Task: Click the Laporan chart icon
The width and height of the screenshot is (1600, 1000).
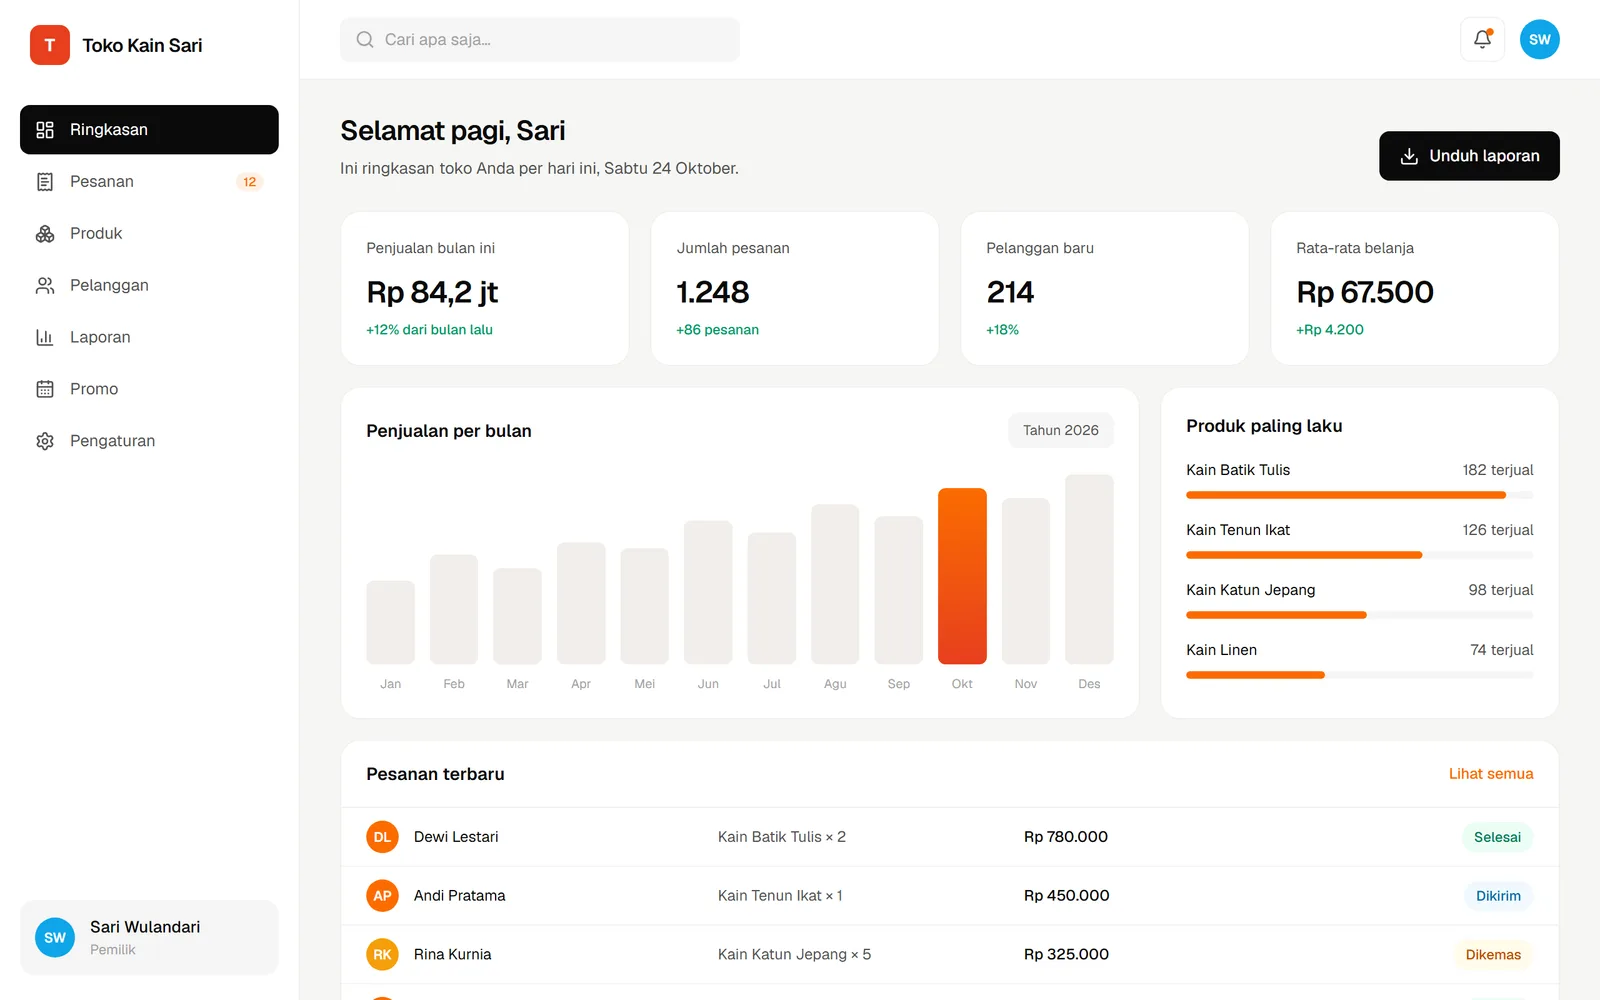Action: 45,338
